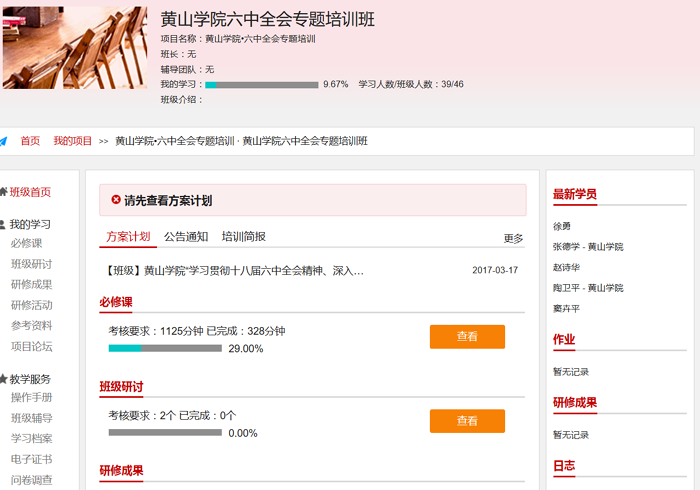
Task: Open 更多 link for more notices
Action: (513, 239)
